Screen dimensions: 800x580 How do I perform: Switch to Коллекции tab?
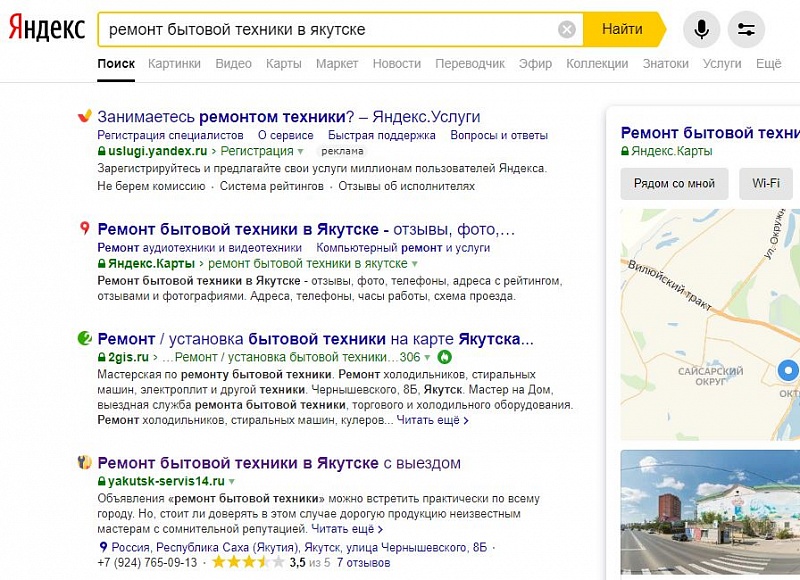point(597,64)
